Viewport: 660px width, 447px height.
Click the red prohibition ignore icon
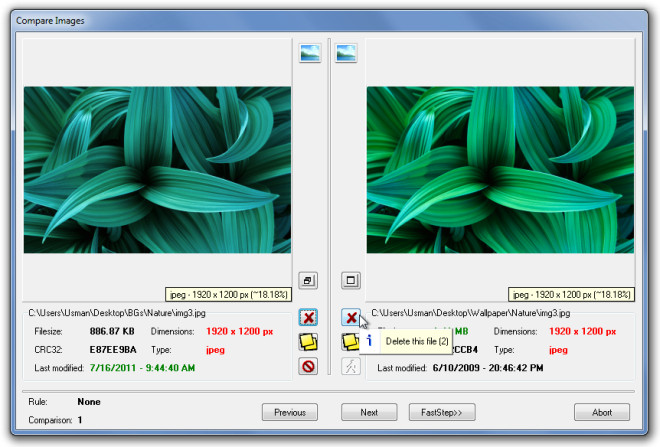(308, 366)
